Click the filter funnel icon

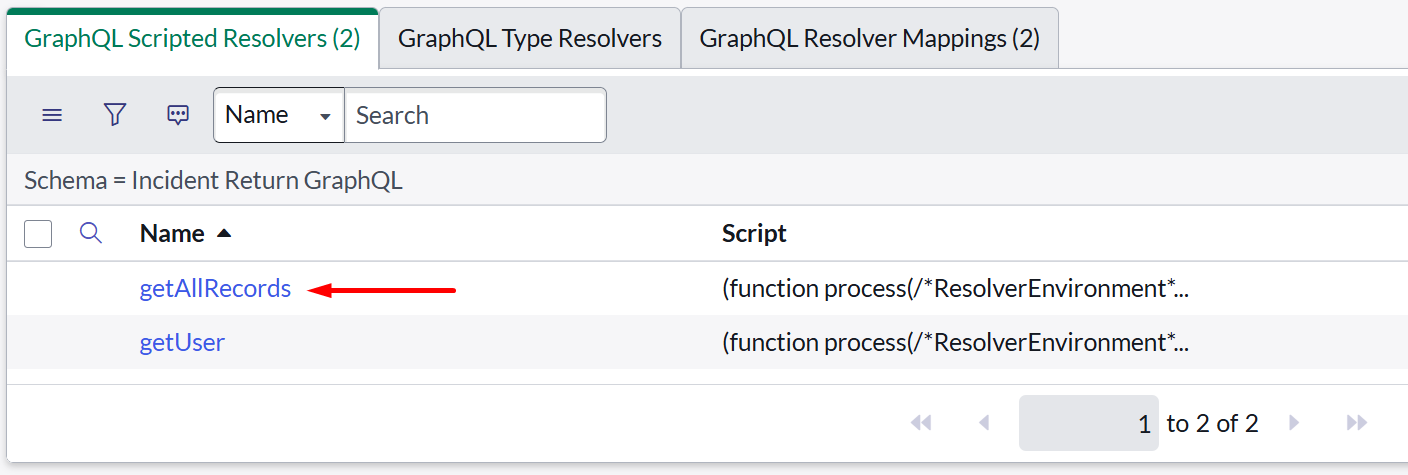[115, 115]
